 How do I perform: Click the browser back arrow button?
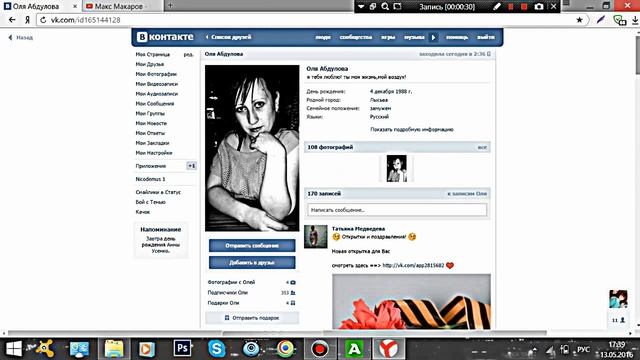[12, 20]
